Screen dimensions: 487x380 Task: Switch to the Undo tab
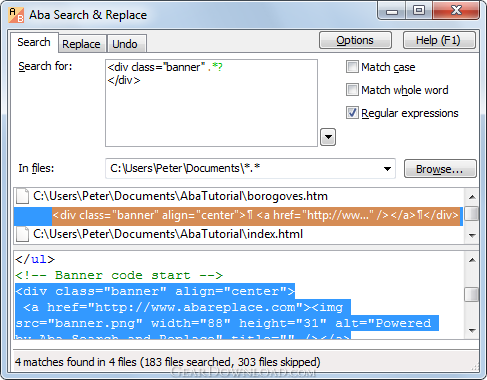tap(125, 44)
